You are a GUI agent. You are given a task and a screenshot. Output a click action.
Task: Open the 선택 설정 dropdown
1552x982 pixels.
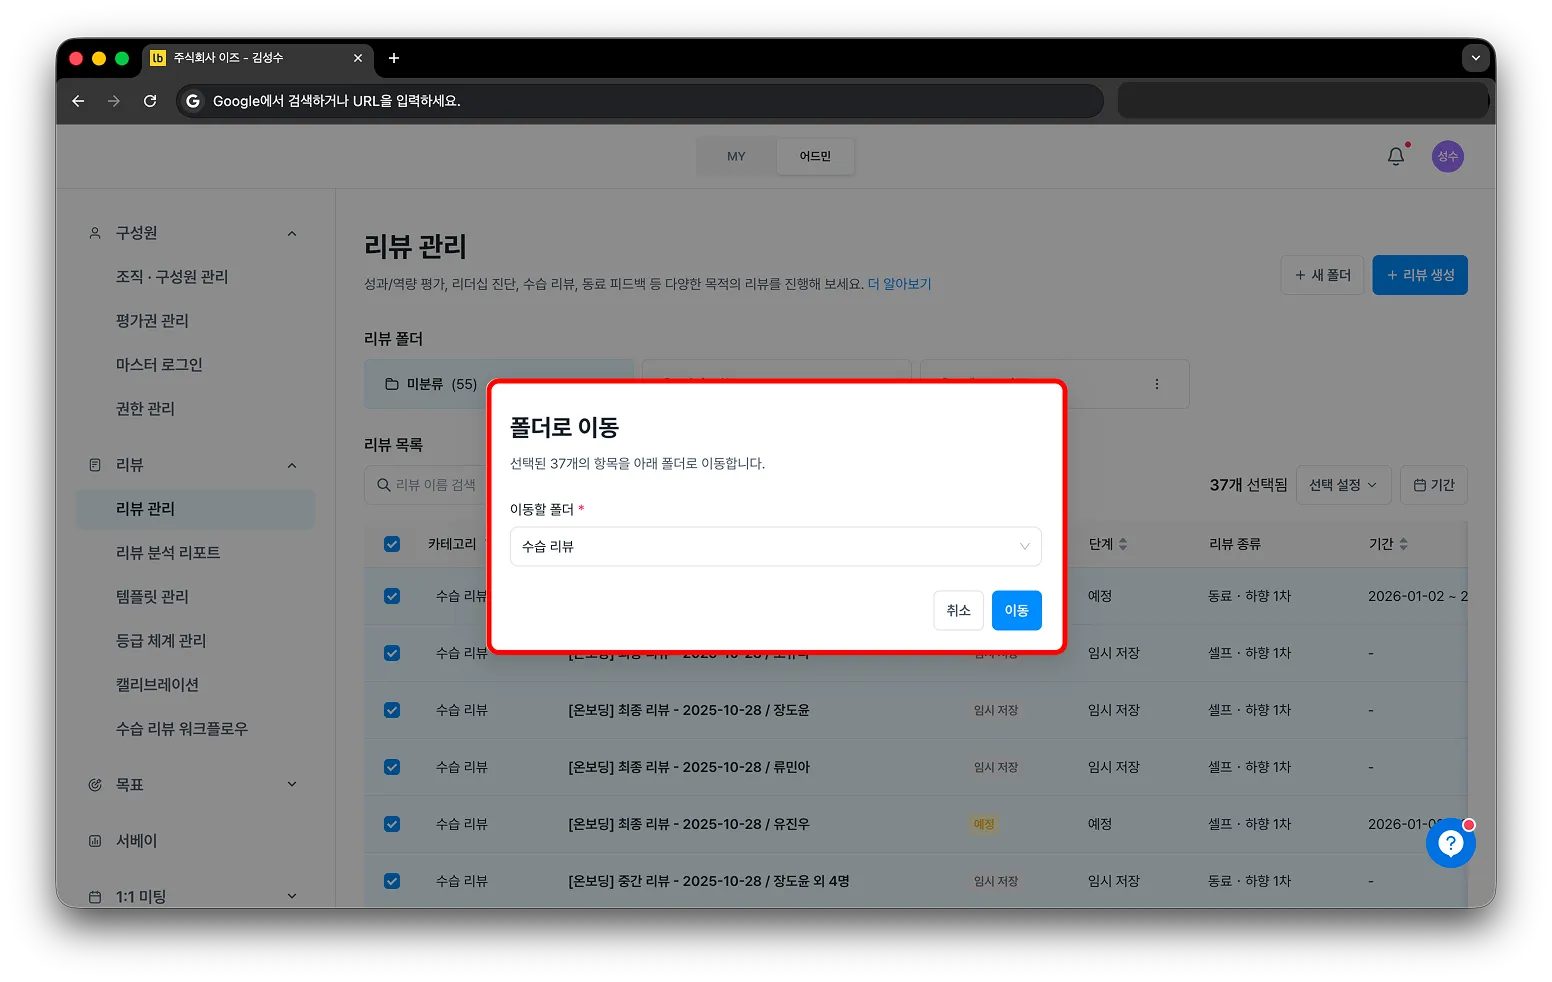click(1343, 485)
